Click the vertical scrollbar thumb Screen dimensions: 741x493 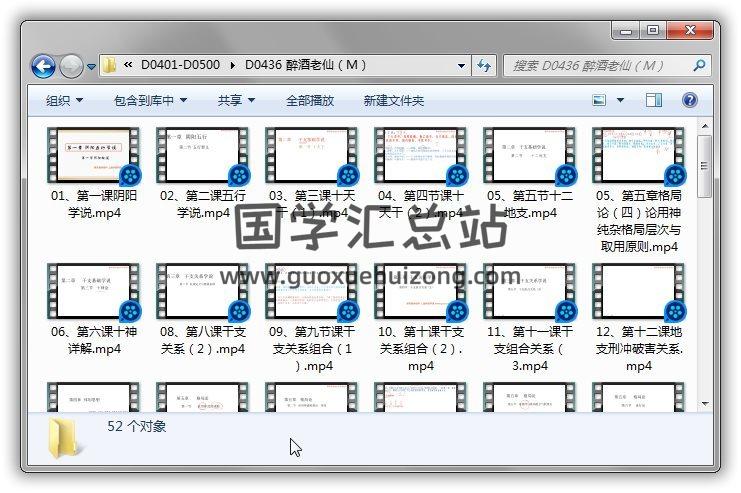point(705,166)
